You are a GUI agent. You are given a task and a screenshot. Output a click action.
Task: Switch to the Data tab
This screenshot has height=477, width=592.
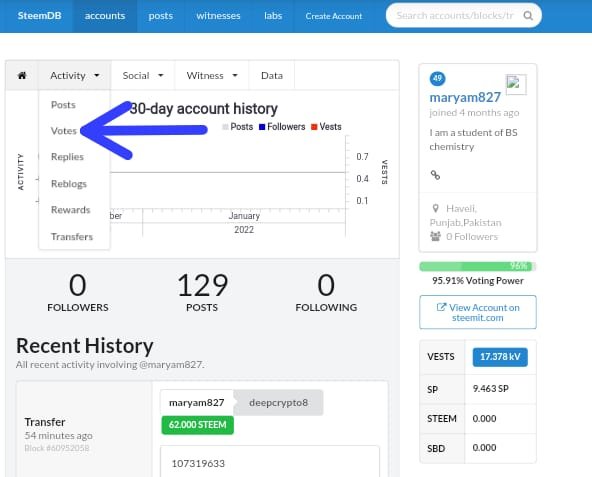coord(272,76)
